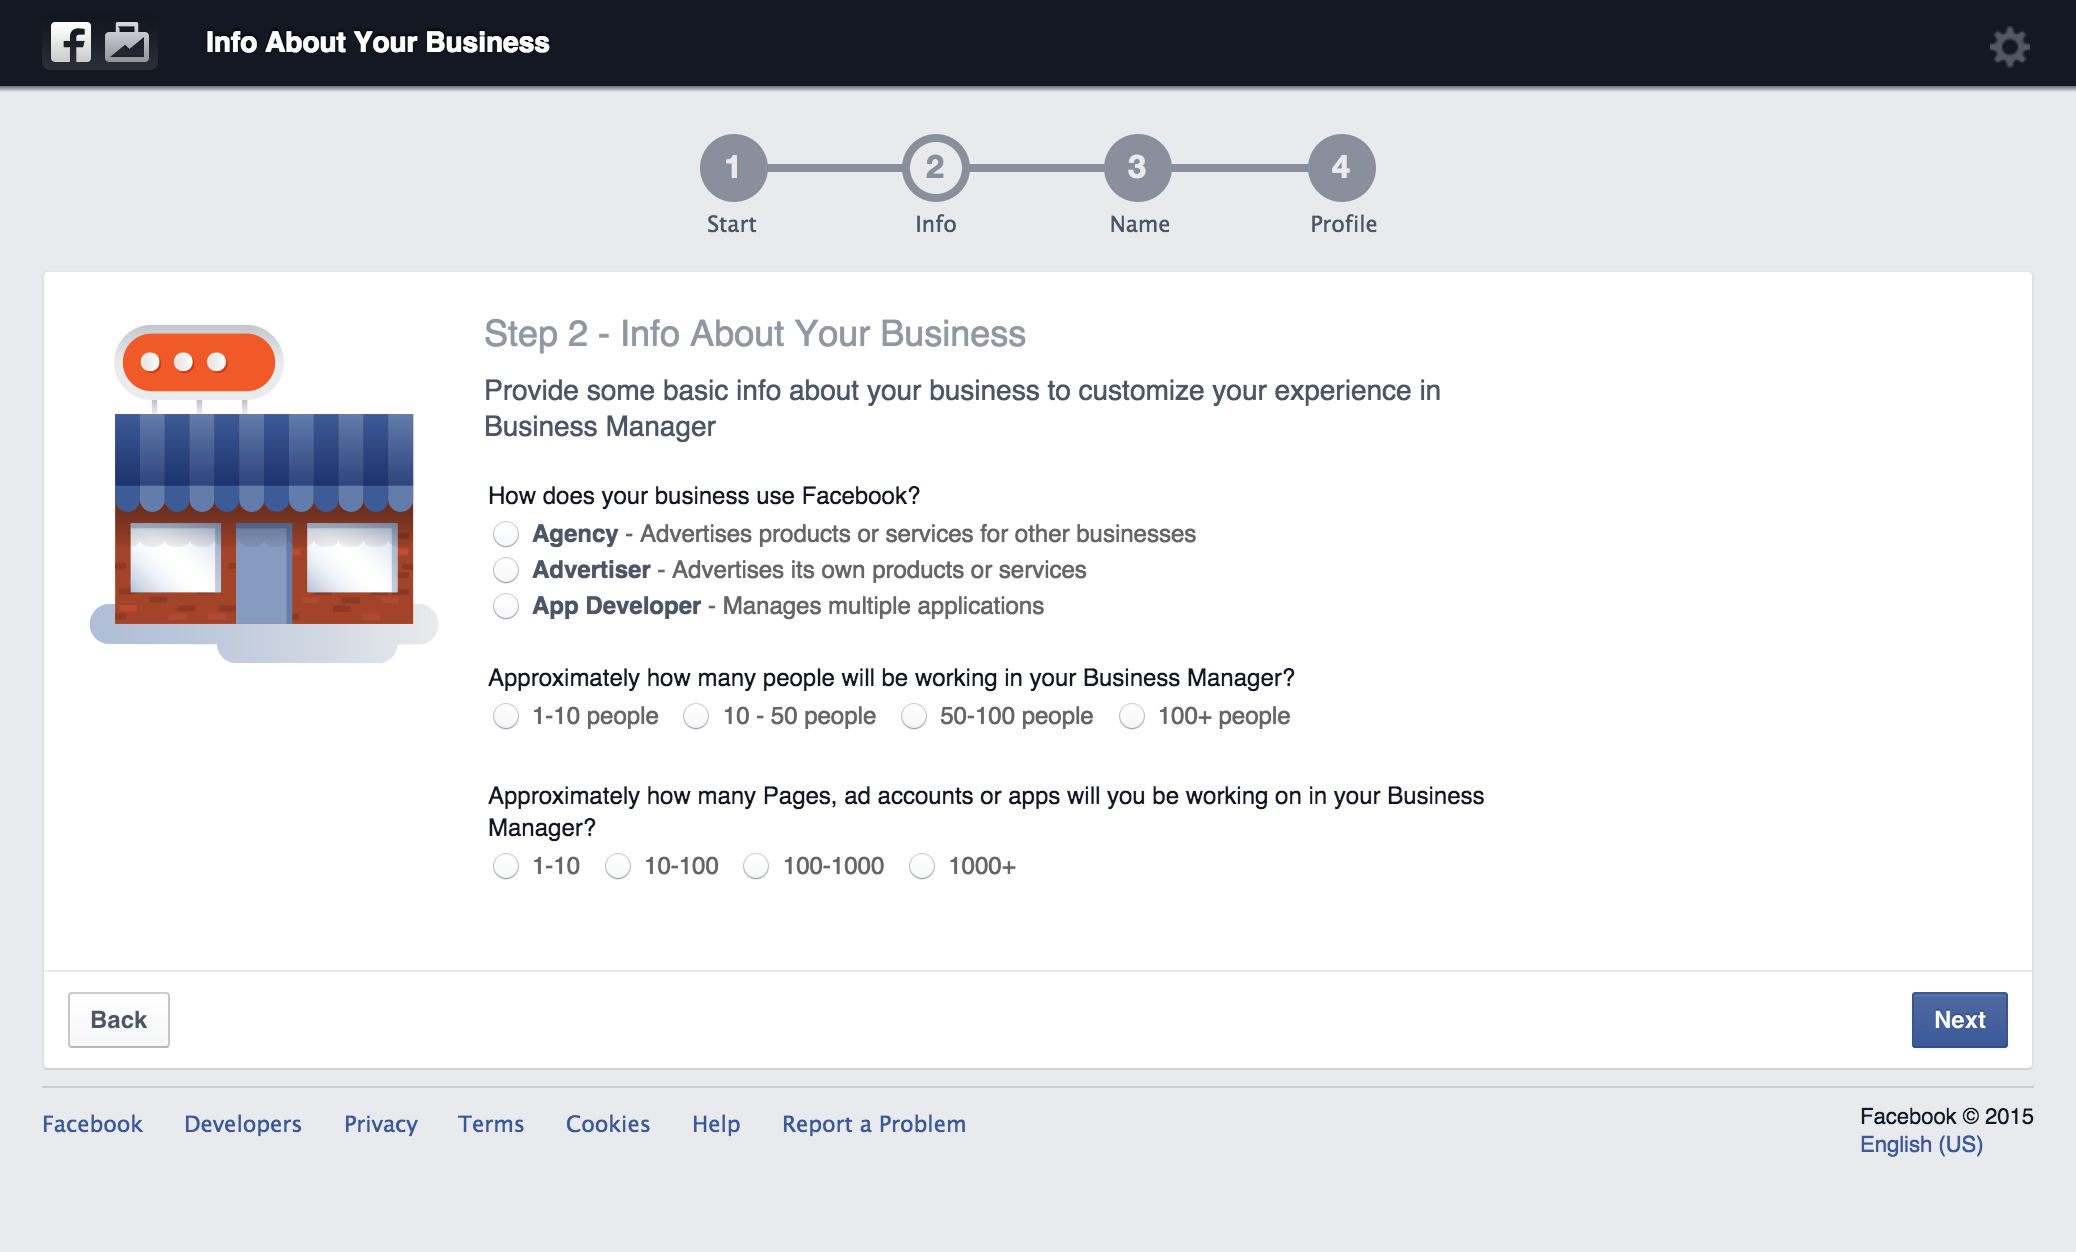This screenshot has width=2076, height=1252.
Task: Open the Help footer link
Action: tap(716, 1124)
